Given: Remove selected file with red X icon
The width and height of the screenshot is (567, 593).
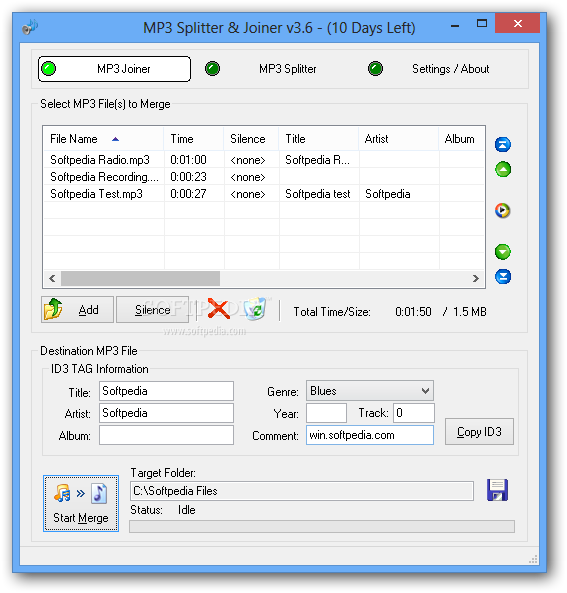Looking at the screenshot, I should 219,309.
